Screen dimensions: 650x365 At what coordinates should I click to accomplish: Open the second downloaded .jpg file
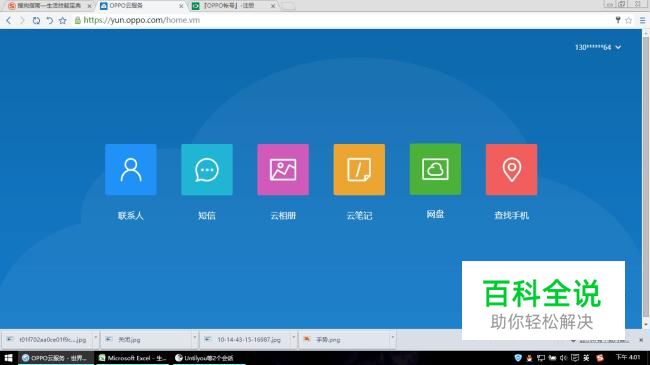coord(146,340)
